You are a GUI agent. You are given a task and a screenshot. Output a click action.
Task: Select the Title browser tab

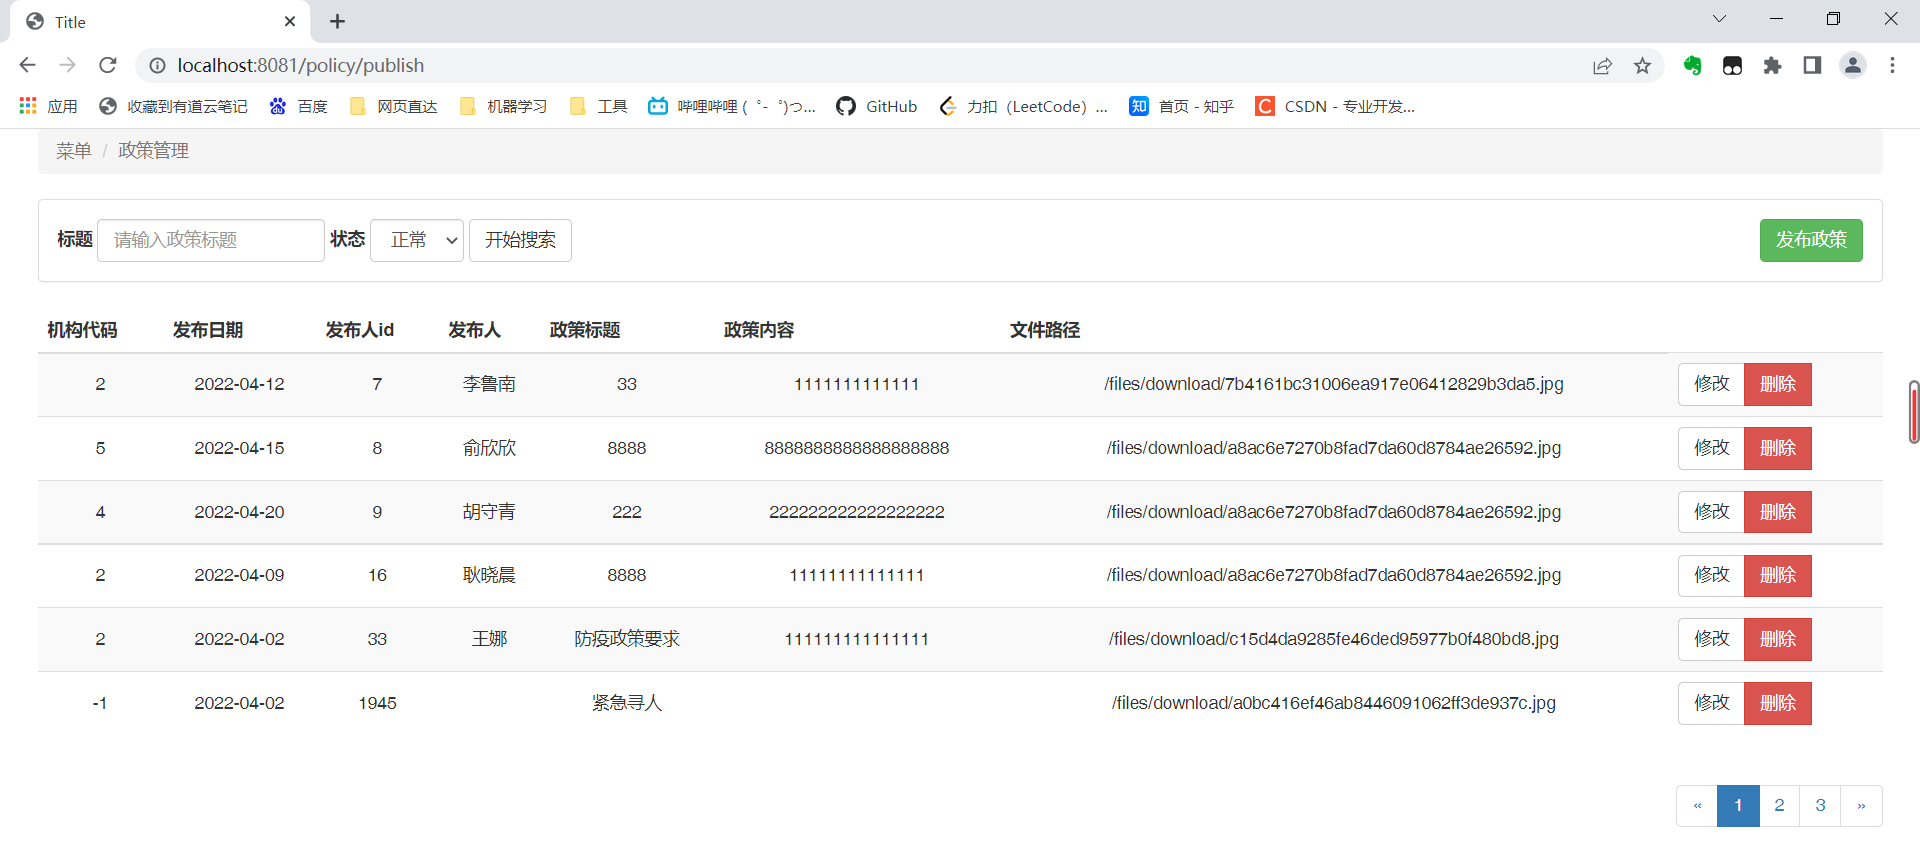point(160,21)
